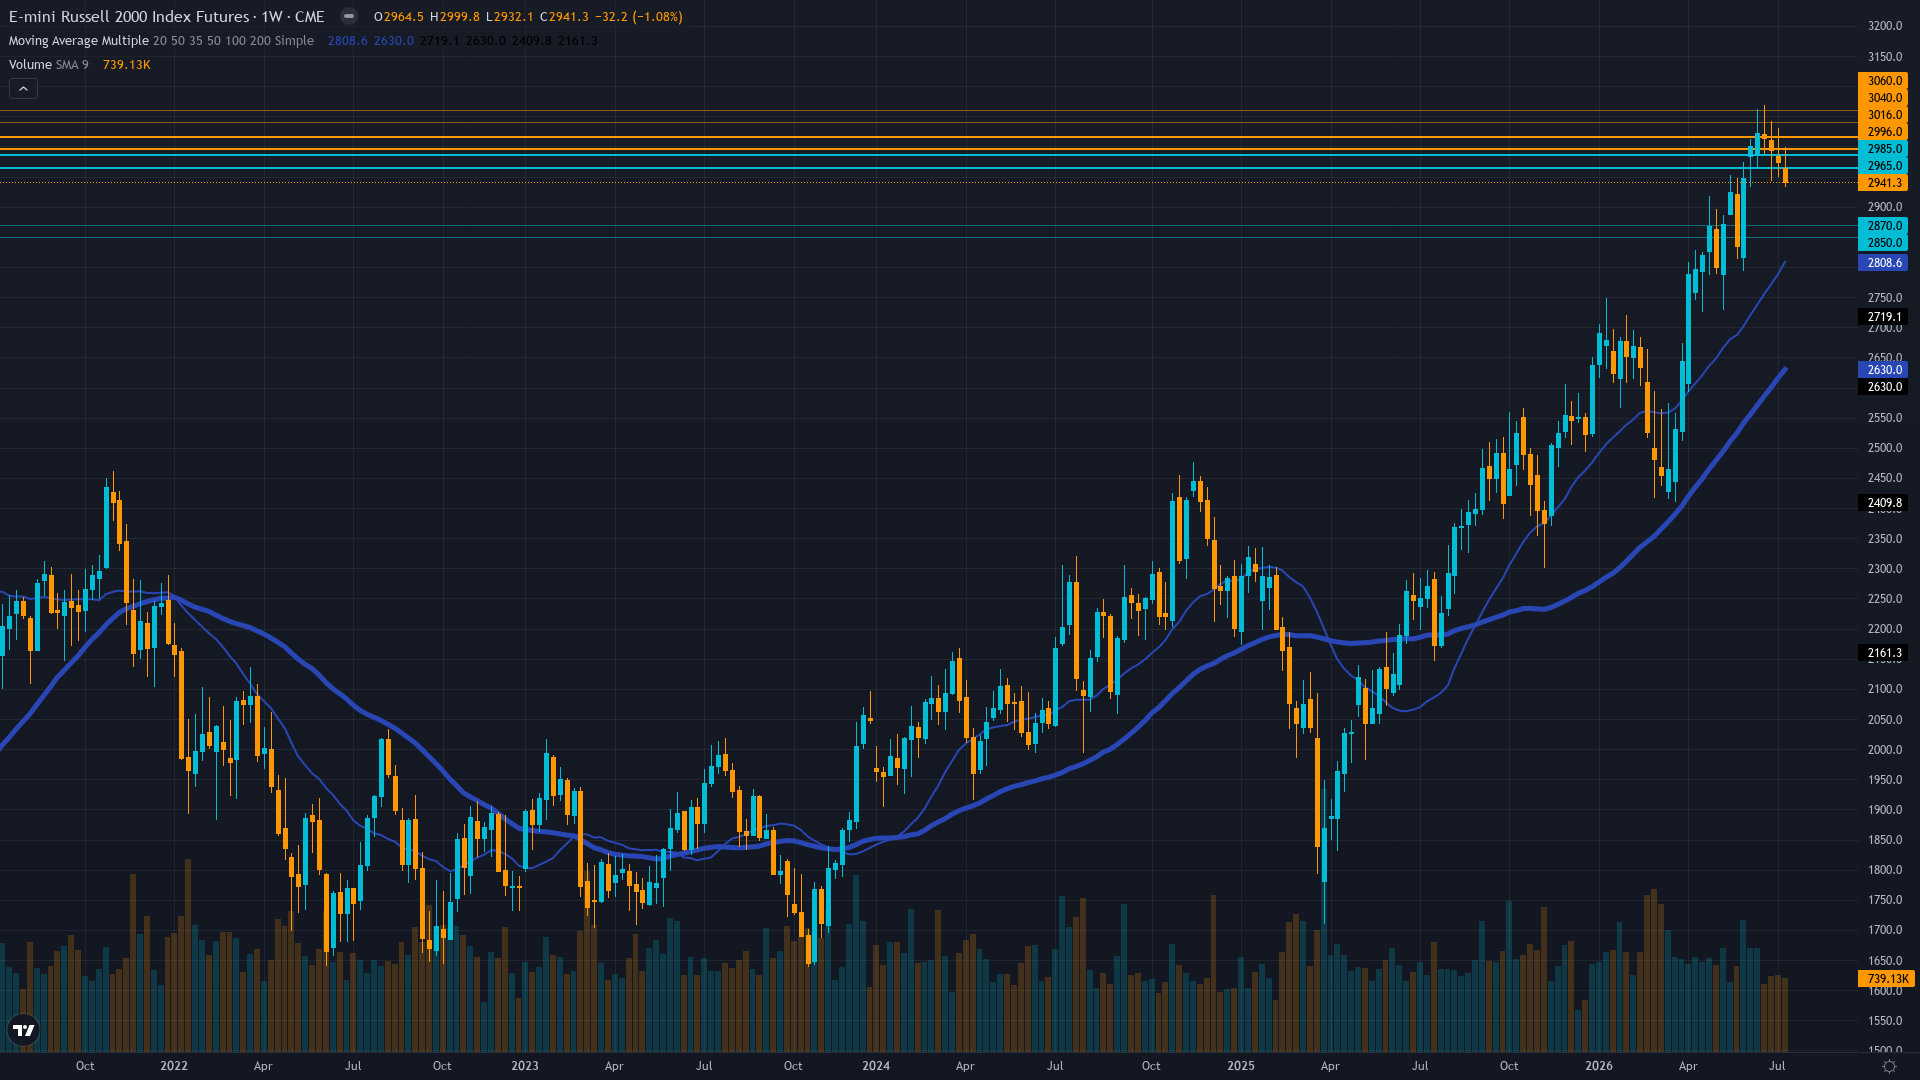The width and height of the screenshot is (1920, 1080).
Task: Click the 3016.0 orange price label
Action: pos(1883,115)
